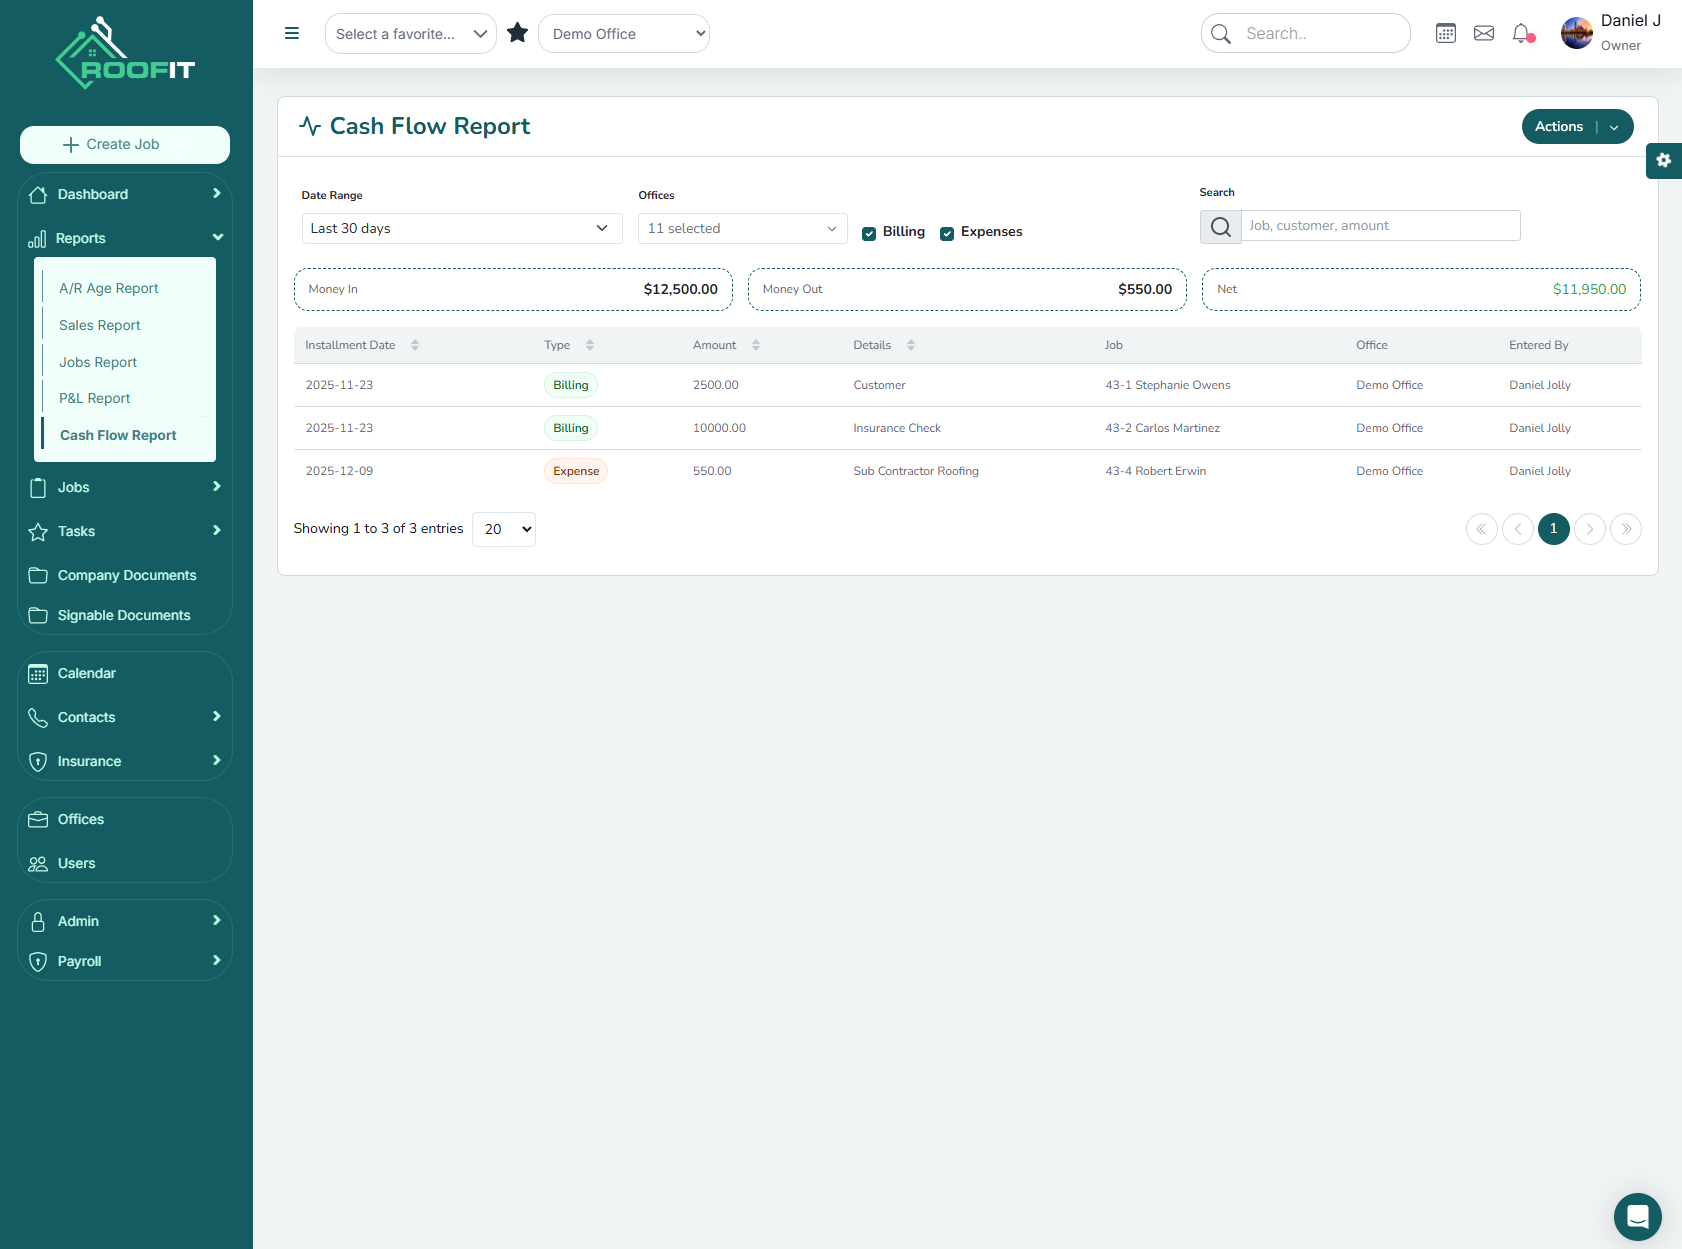Disable the Expenses checkbox
The image size is (1682, 1249).
click(x=947, y=232)
